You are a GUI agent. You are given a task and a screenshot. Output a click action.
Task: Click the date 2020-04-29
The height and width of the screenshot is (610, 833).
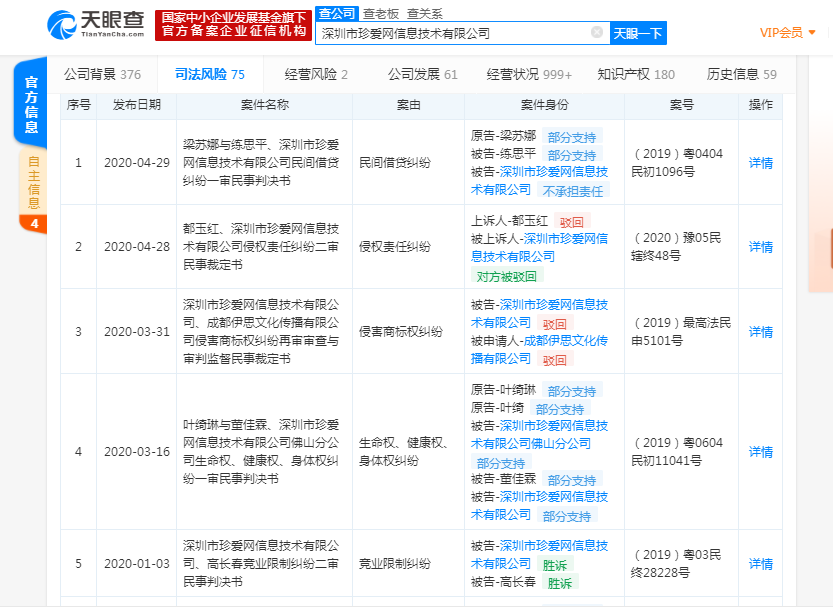point(137,163)
